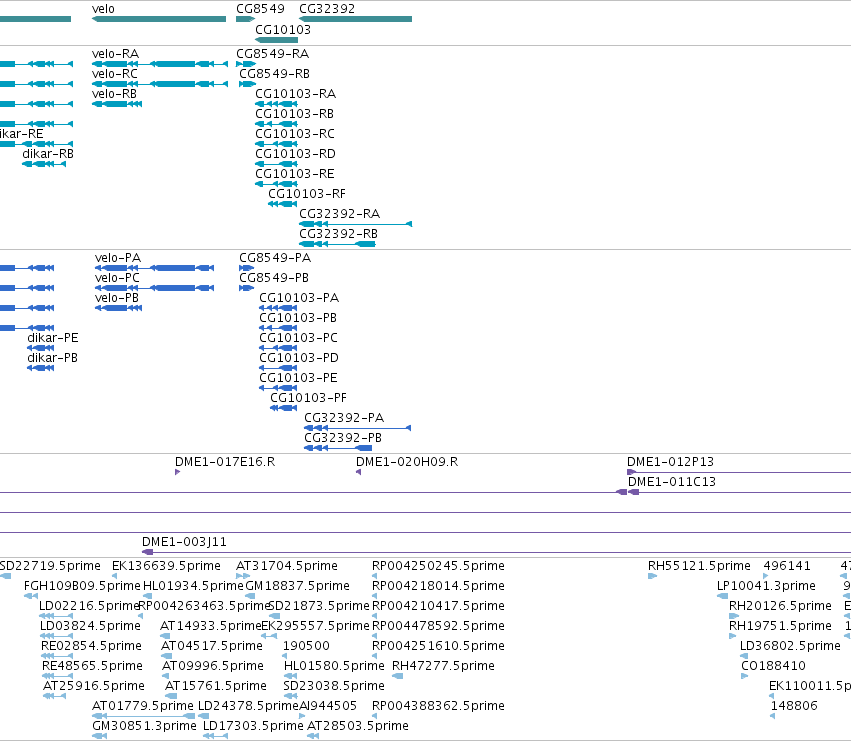Click EST GM30851.3prime
This screenshot has height=741, width=851.
(x=99, y=736)
